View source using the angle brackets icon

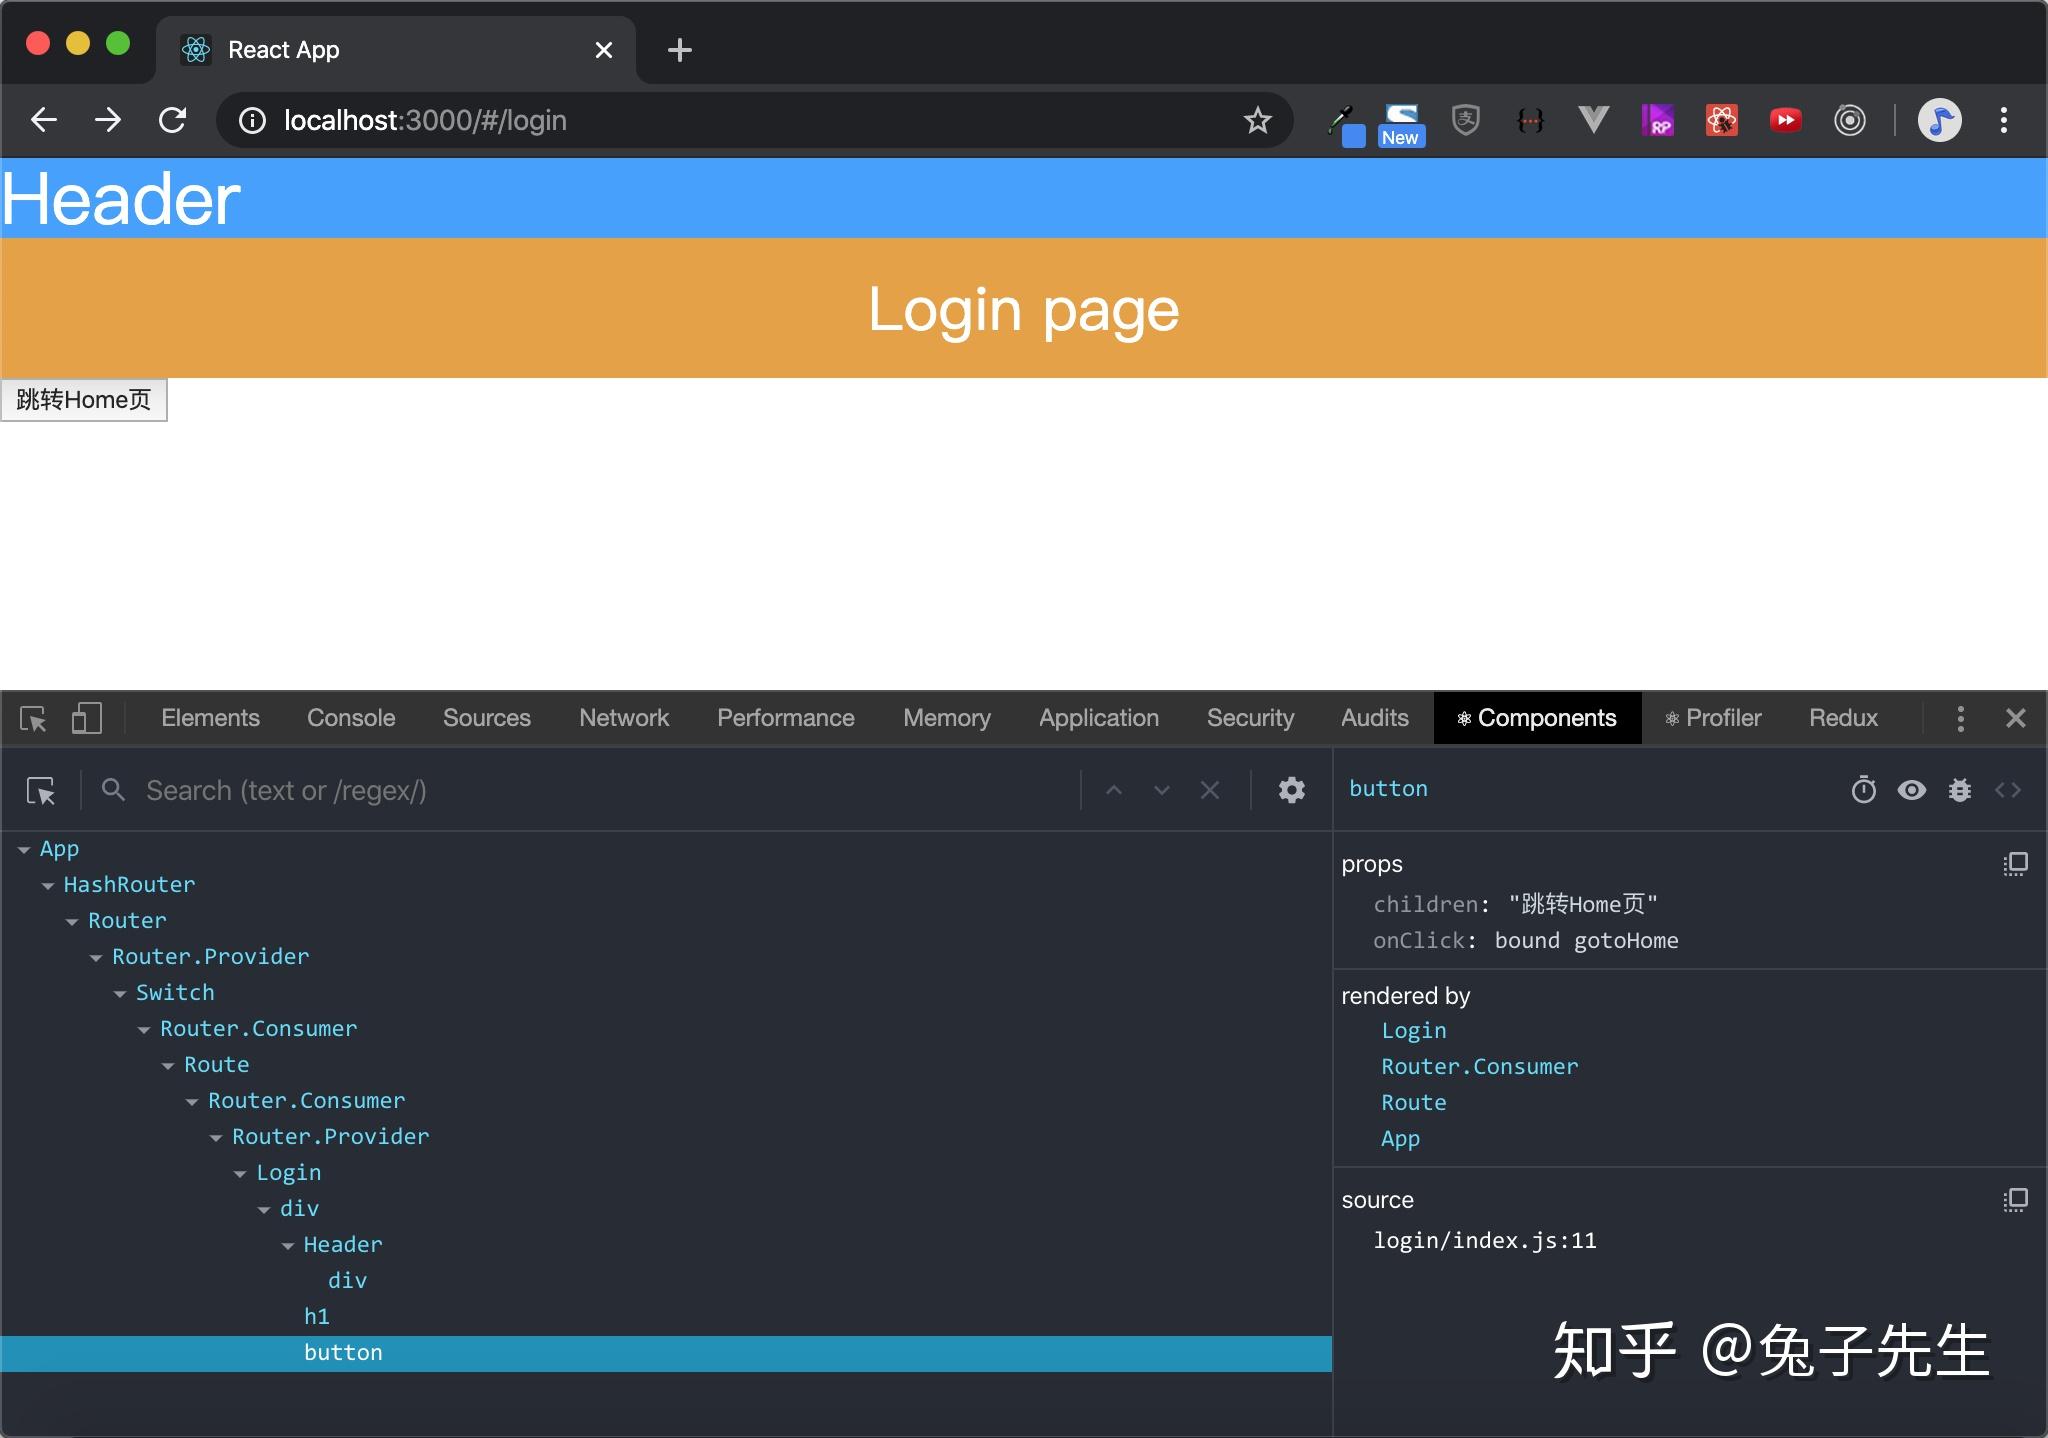coord(2007,790)
